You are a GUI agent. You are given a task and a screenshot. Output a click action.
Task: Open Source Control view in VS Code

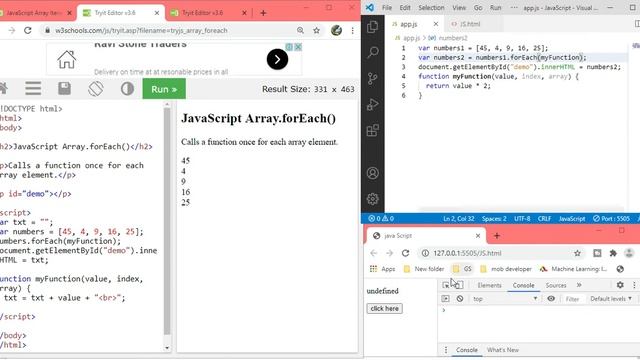[373, 78]
